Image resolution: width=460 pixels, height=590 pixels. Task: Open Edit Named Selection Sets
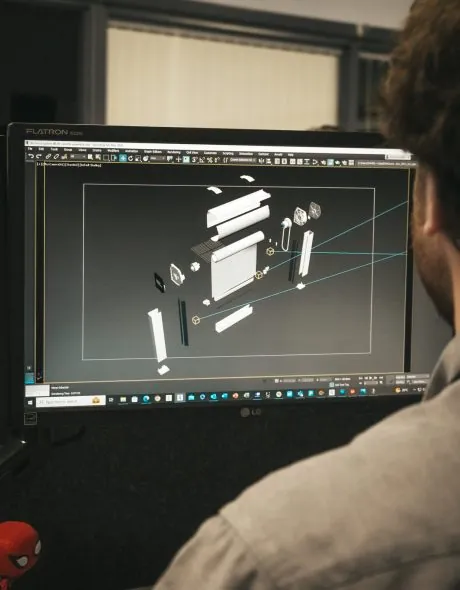click(225, 160)
